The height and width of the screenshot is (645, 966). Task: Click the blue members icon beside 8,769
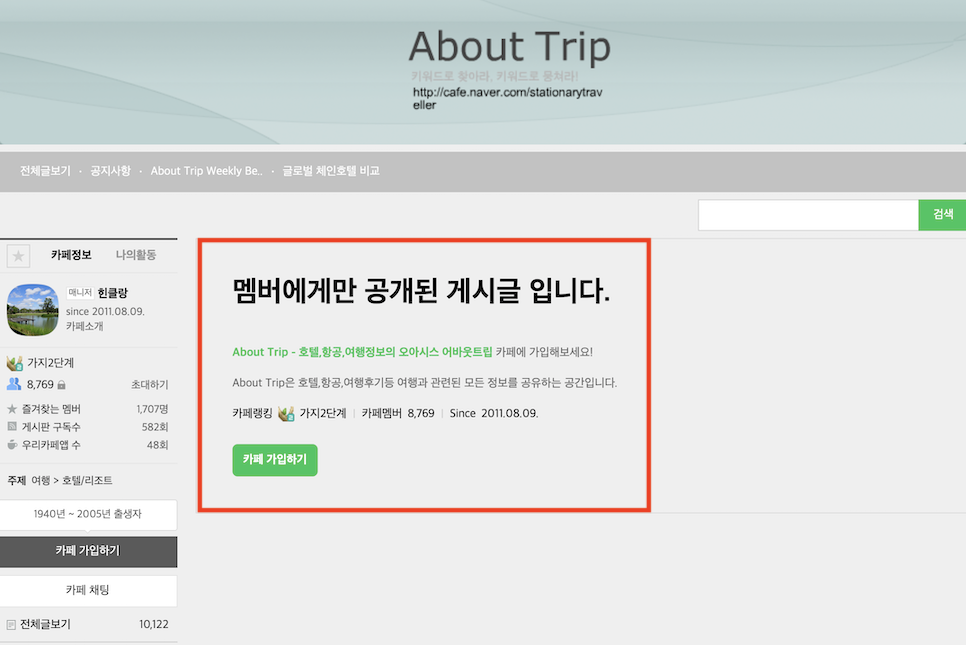coord(14,384)
